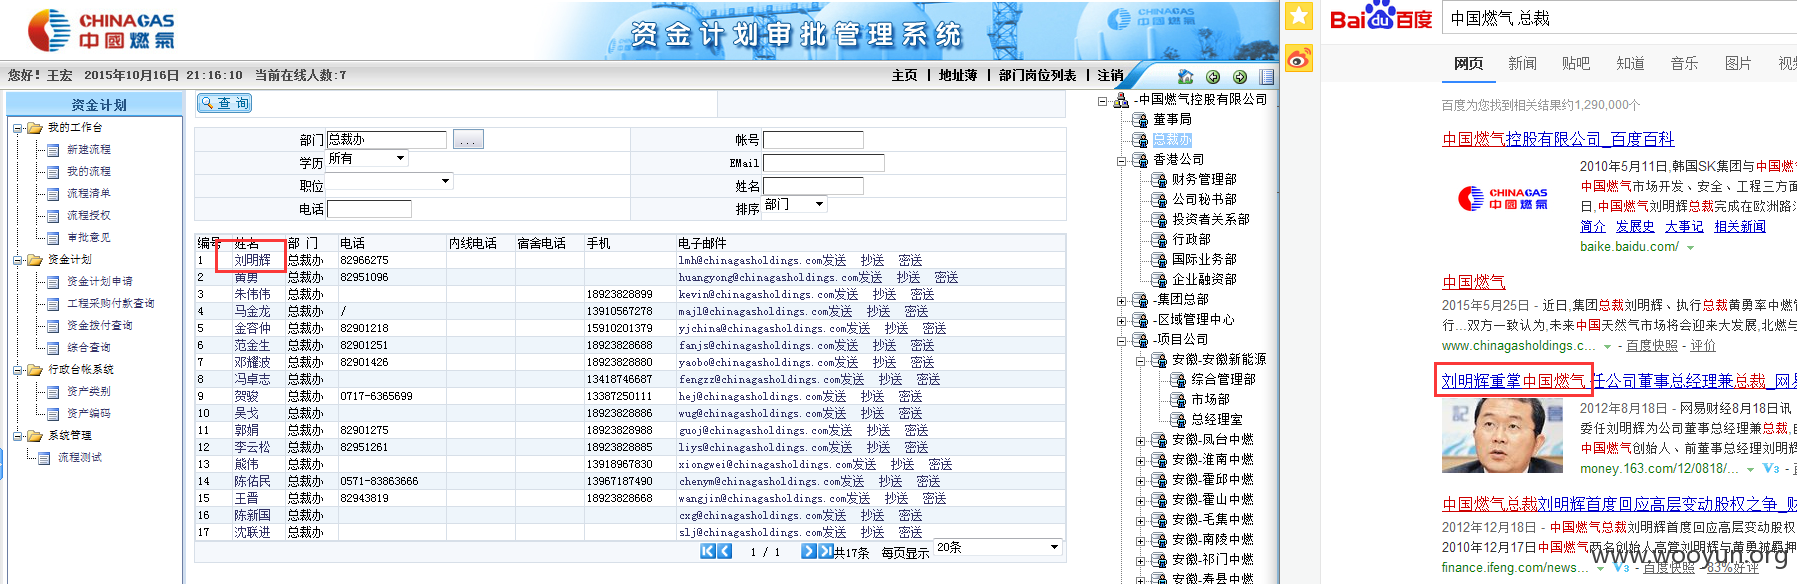Image resolution: width=1797 pixels, height=584 pixels.
Task: Open 资产编码 in the left tree
Action: click(89, 413)
